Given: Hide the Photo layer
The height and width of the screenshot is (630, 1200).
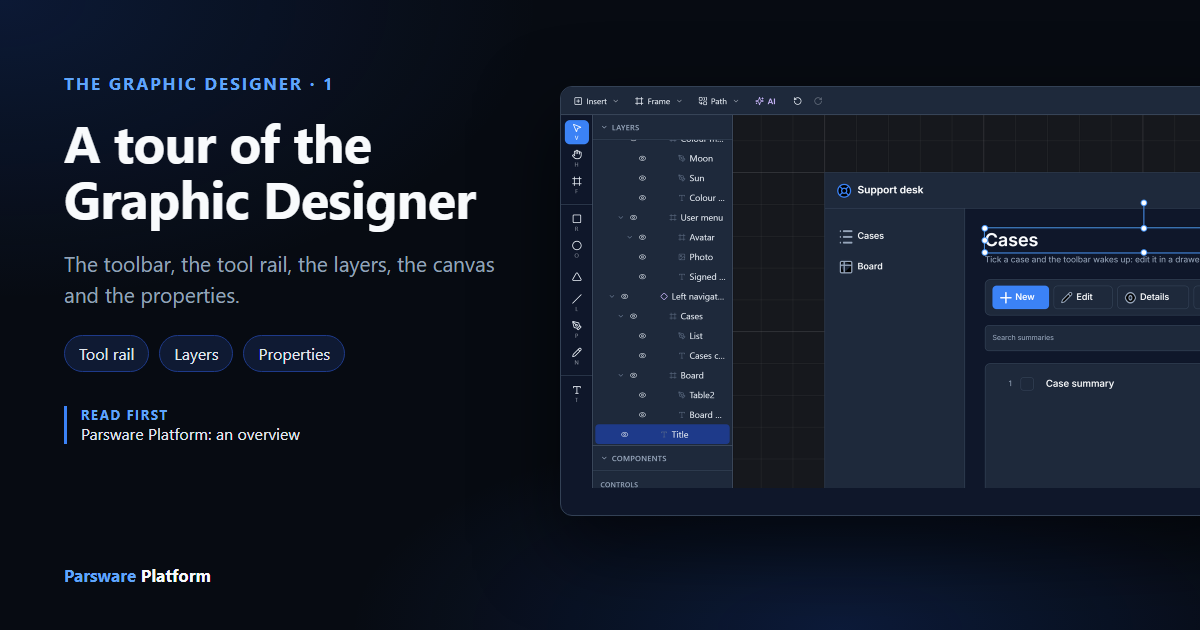Looking at the screenshot, I should pos(642,257).
